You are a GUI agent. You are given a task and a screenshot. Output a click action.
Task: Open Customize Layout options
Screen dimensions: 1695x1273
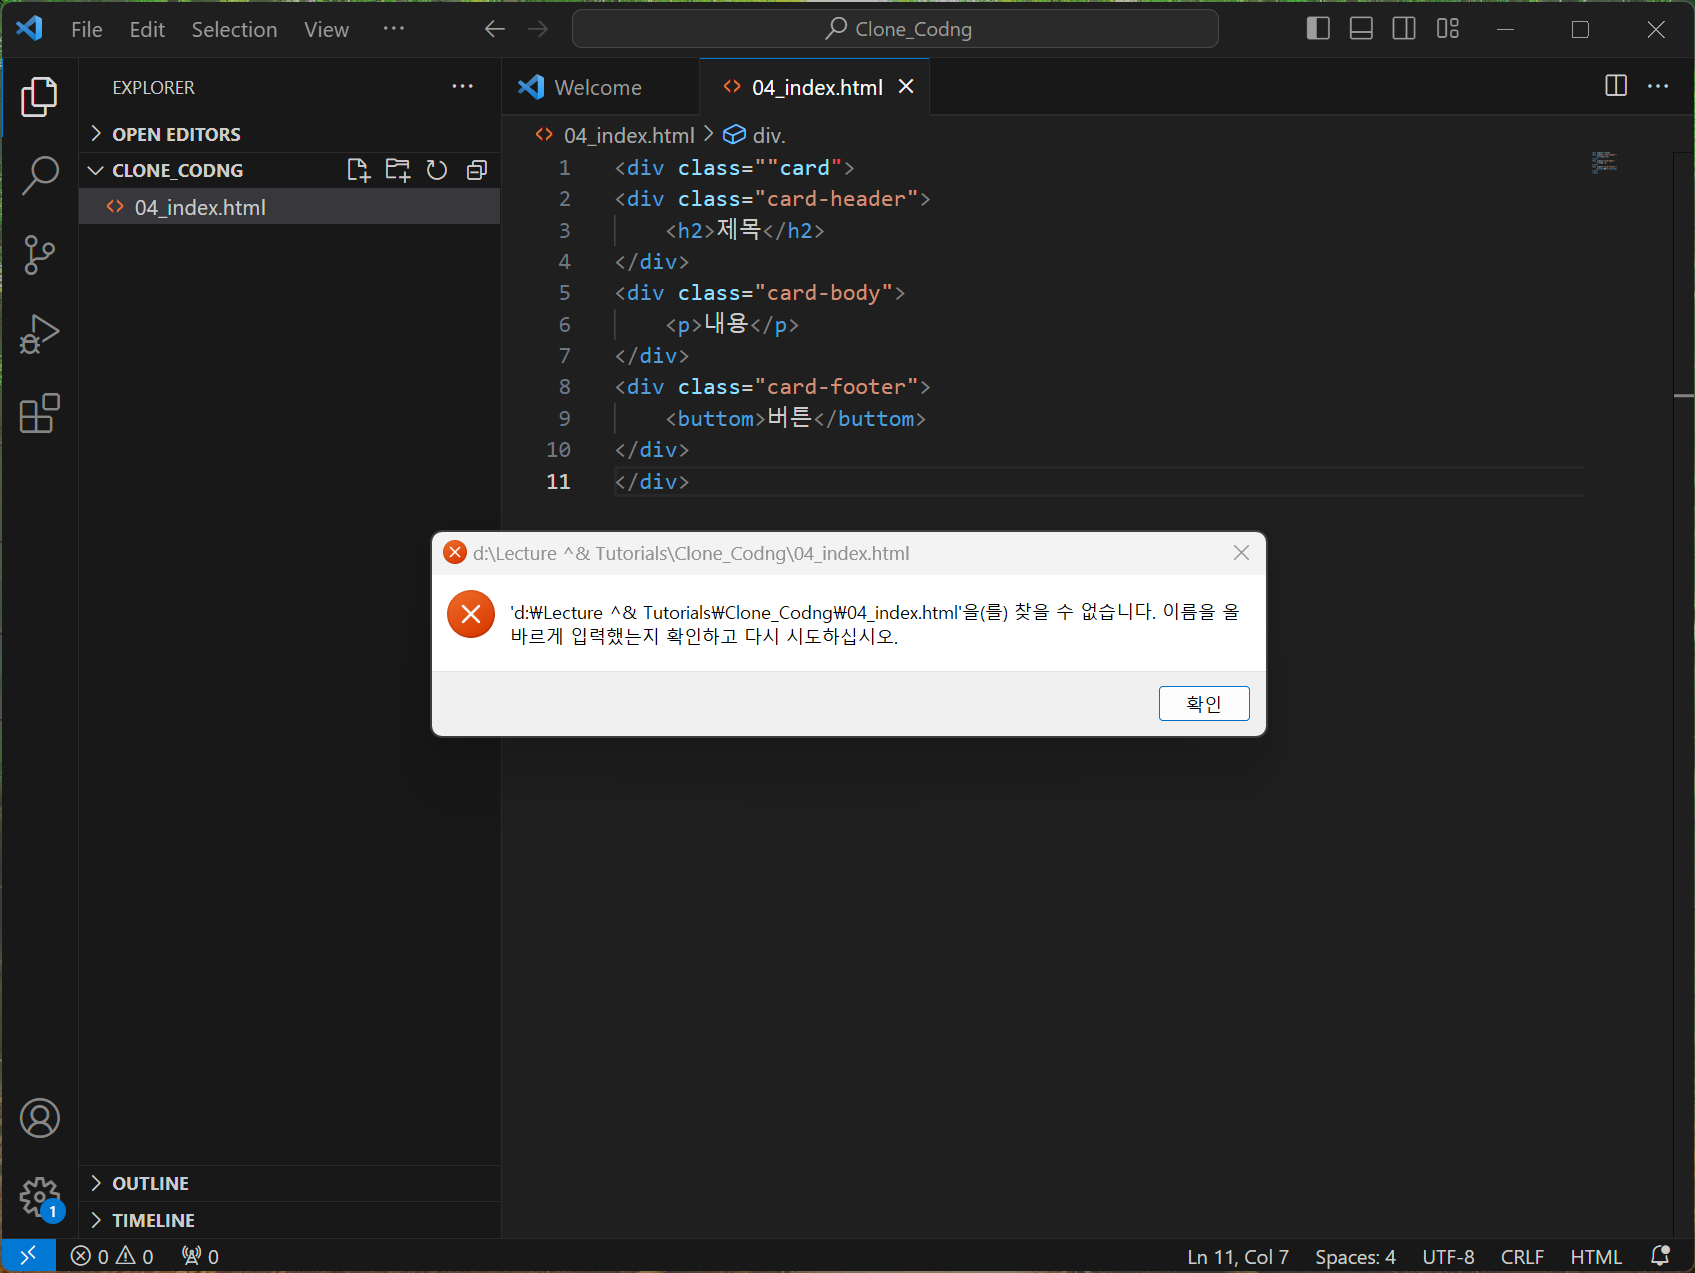1448,29
